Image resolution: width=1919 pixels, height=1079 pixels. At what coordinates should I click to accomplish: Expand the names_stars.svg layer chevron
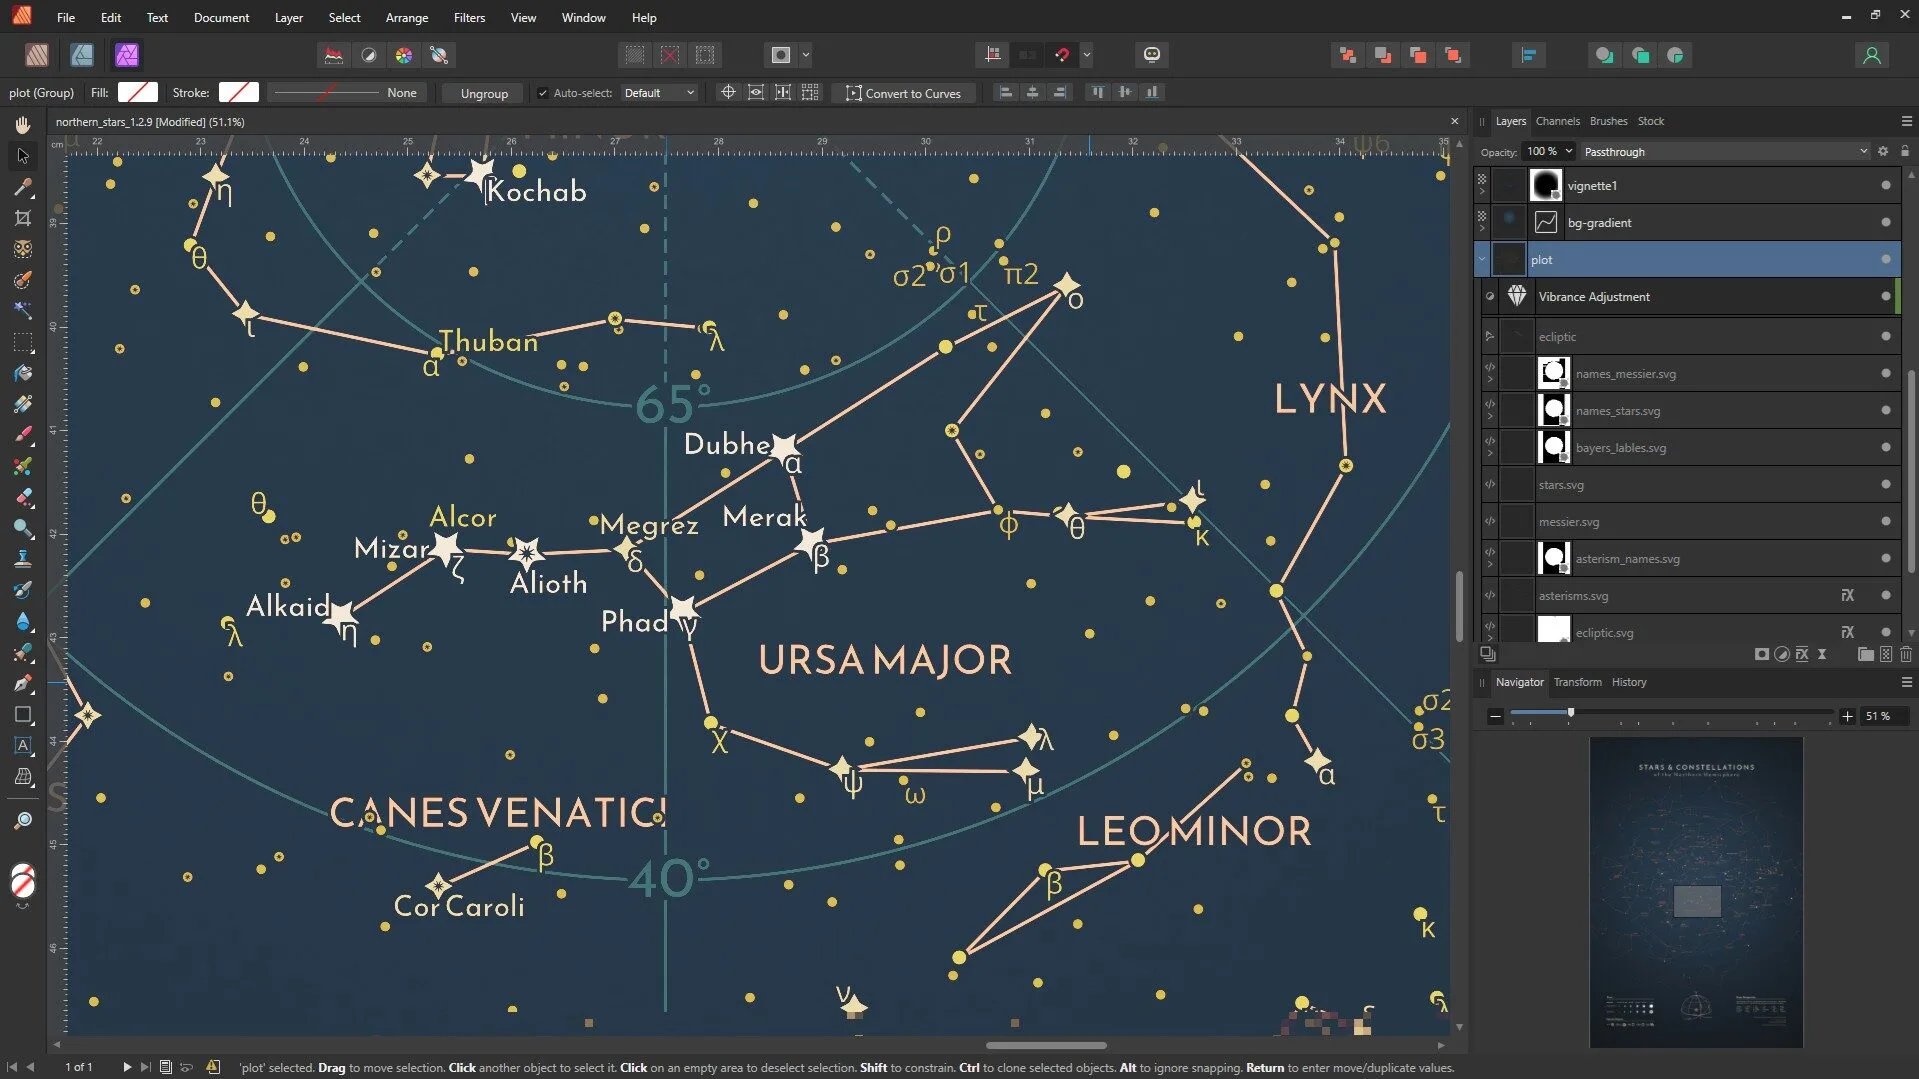1491,416
